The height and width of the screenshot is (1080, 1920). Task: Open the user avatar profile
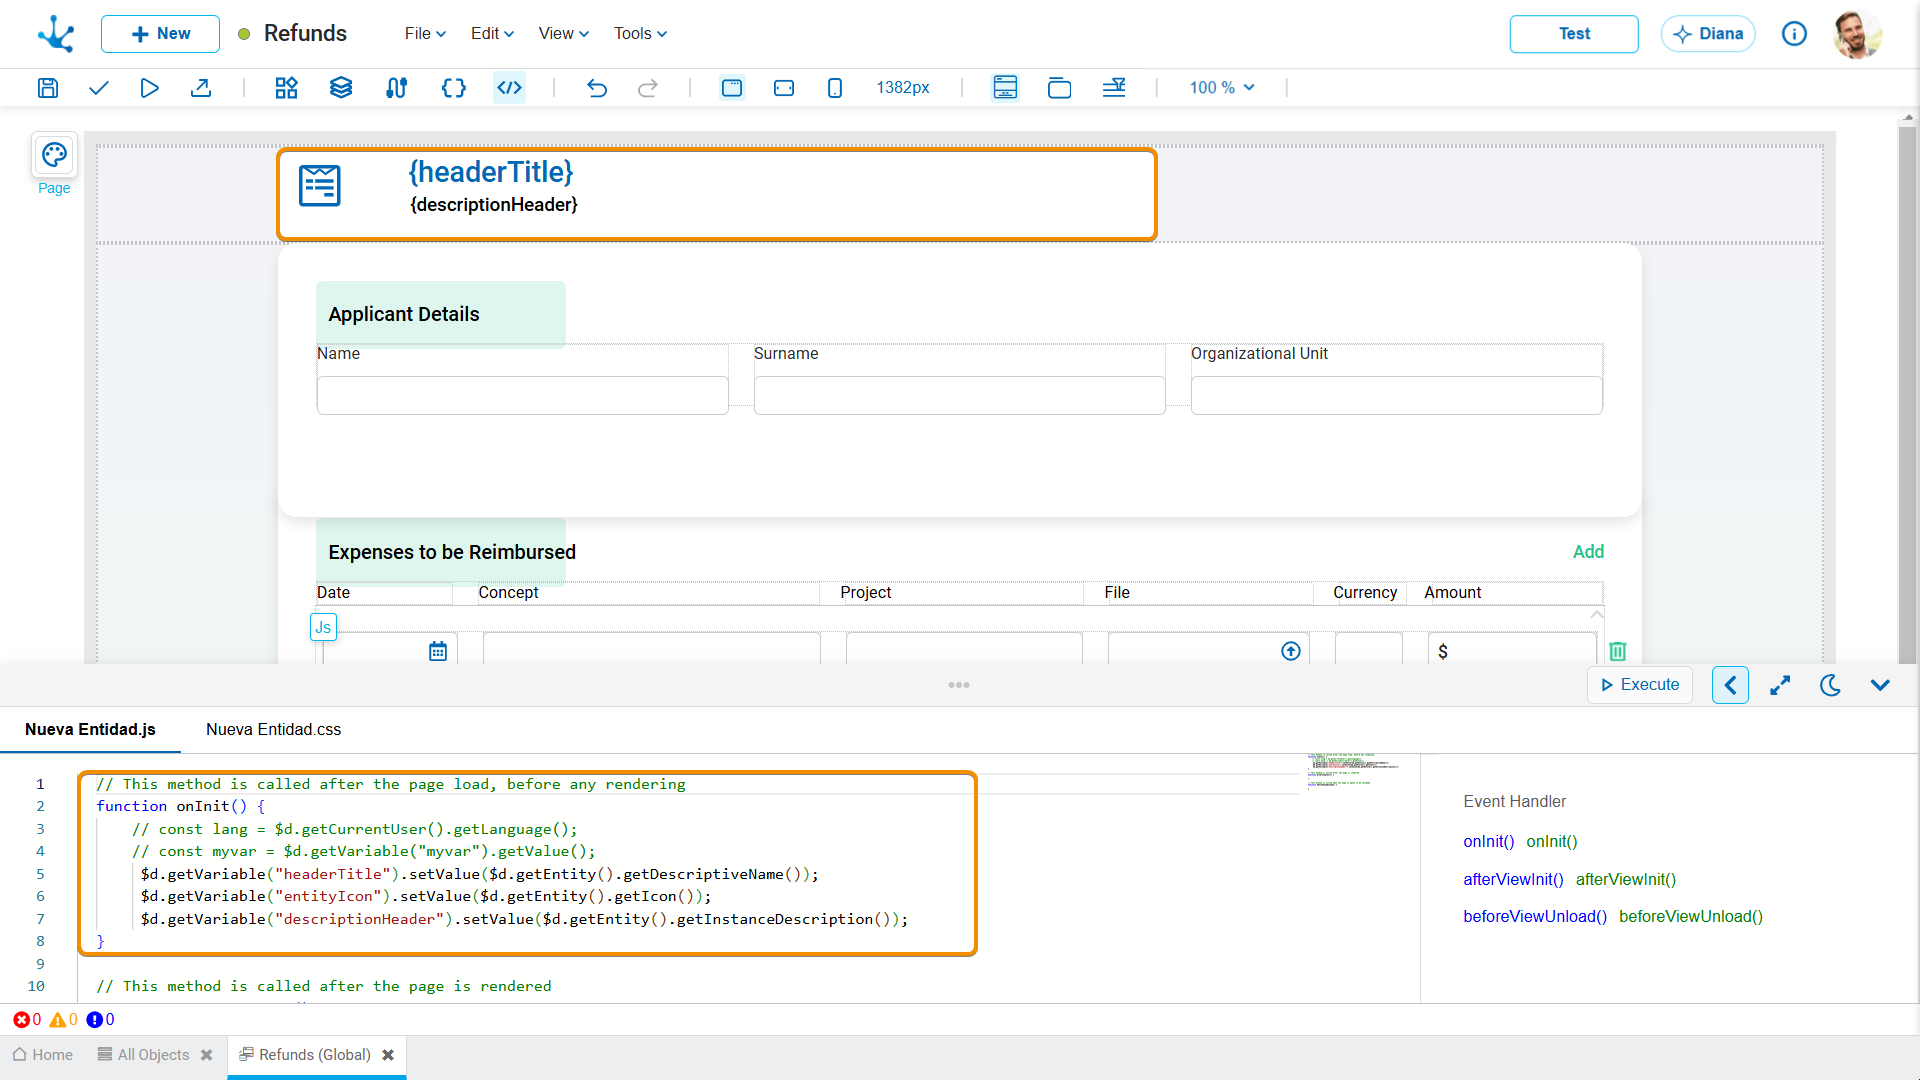[x=1857, y=34]
